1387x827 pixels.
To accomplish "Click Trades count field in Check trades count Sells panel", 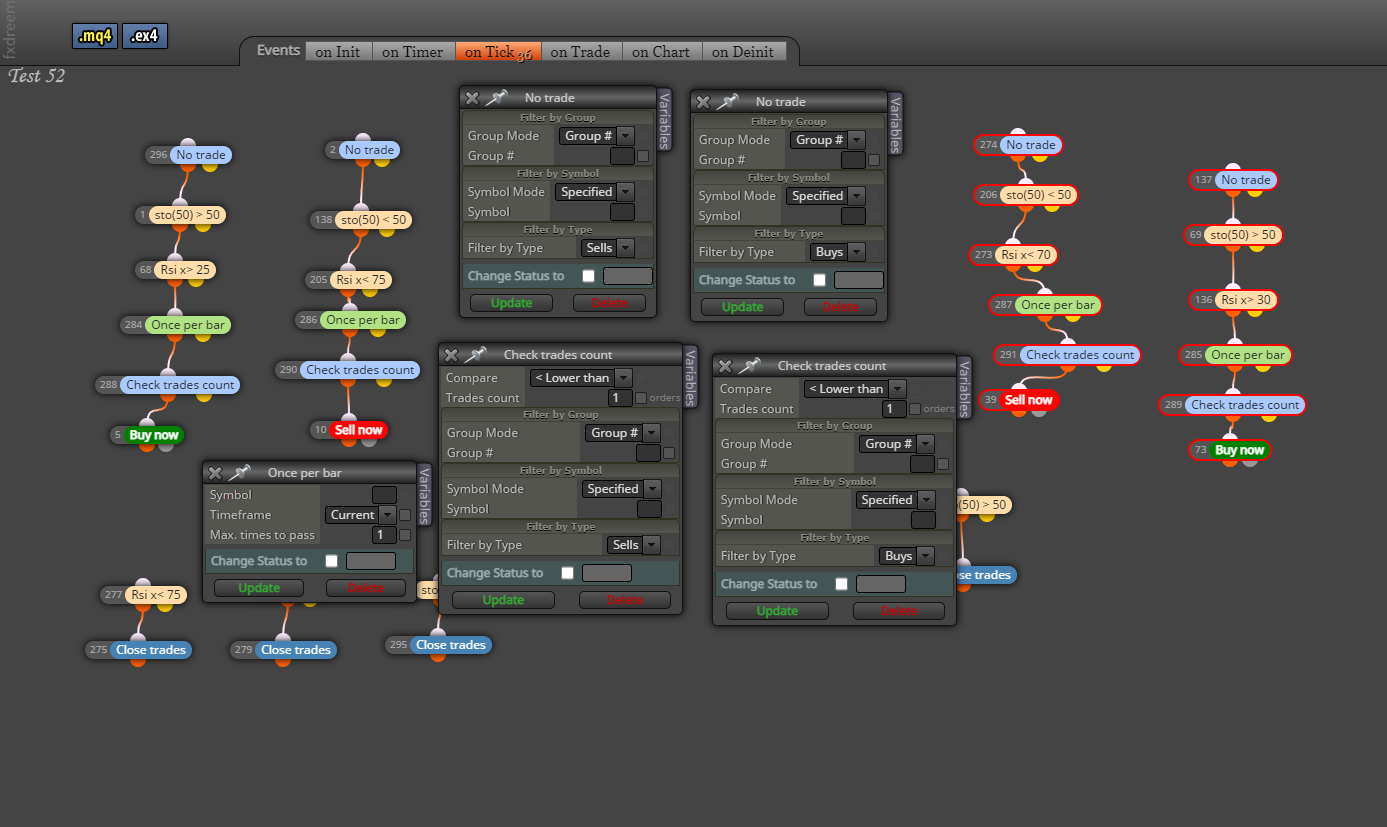I will pos(620,398).
